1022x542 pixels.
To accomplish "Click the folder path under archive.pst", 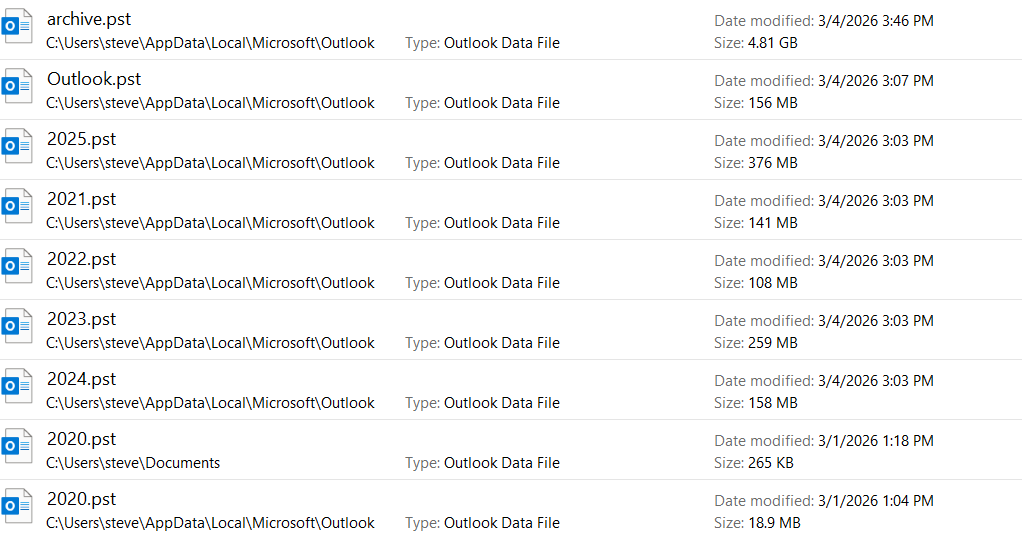I will click(211, 43).
